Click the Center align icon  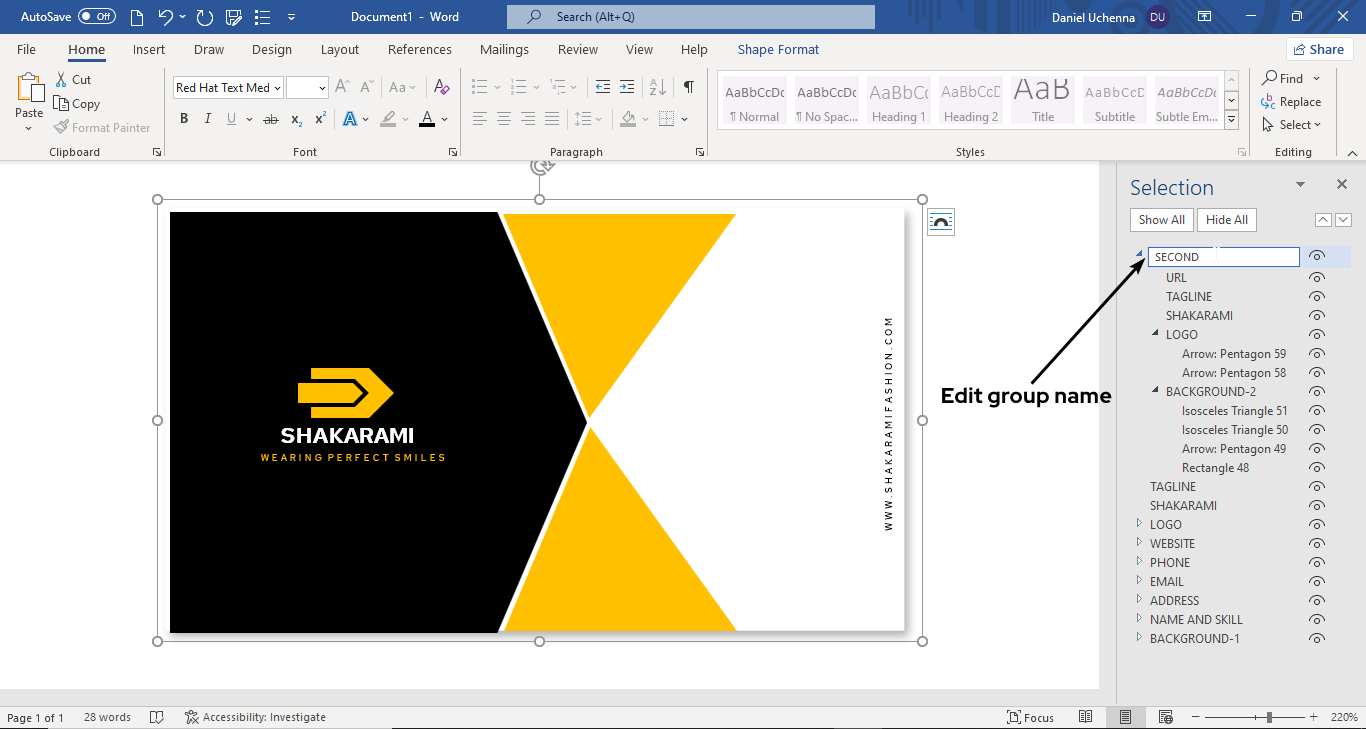tap(504, 119)
